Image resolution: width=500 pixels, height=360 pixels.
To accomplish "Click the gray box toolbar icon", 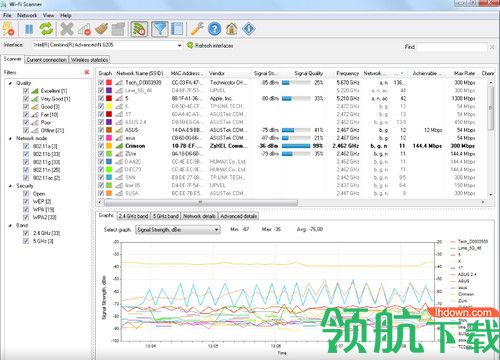I will [118, 29].
